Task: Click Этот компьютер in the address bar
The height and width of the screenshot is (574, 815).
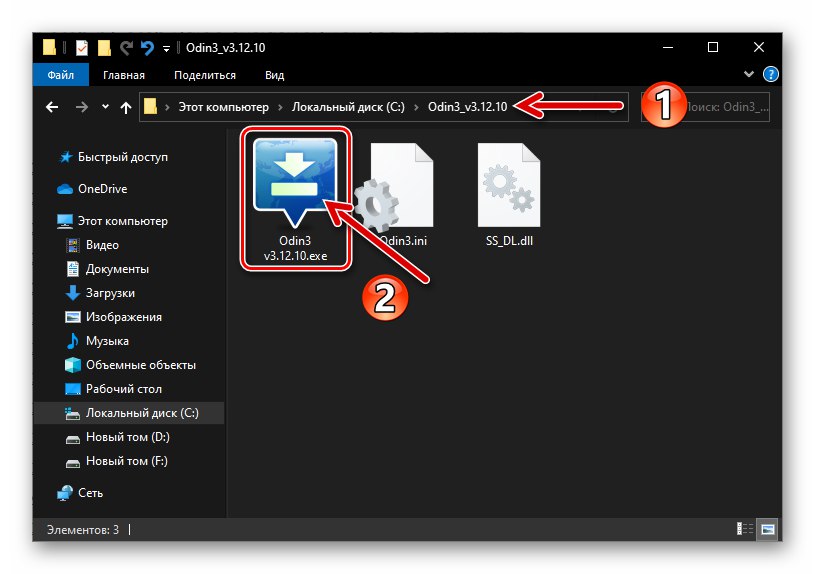Action: 224,107
